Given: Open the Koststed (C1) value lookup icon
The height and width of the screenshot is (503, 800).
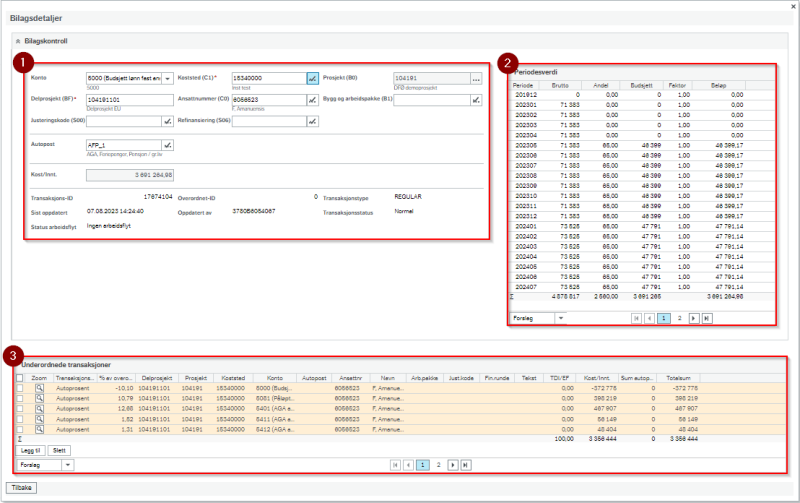Looking at the screenshot, I should pos(312,79).
